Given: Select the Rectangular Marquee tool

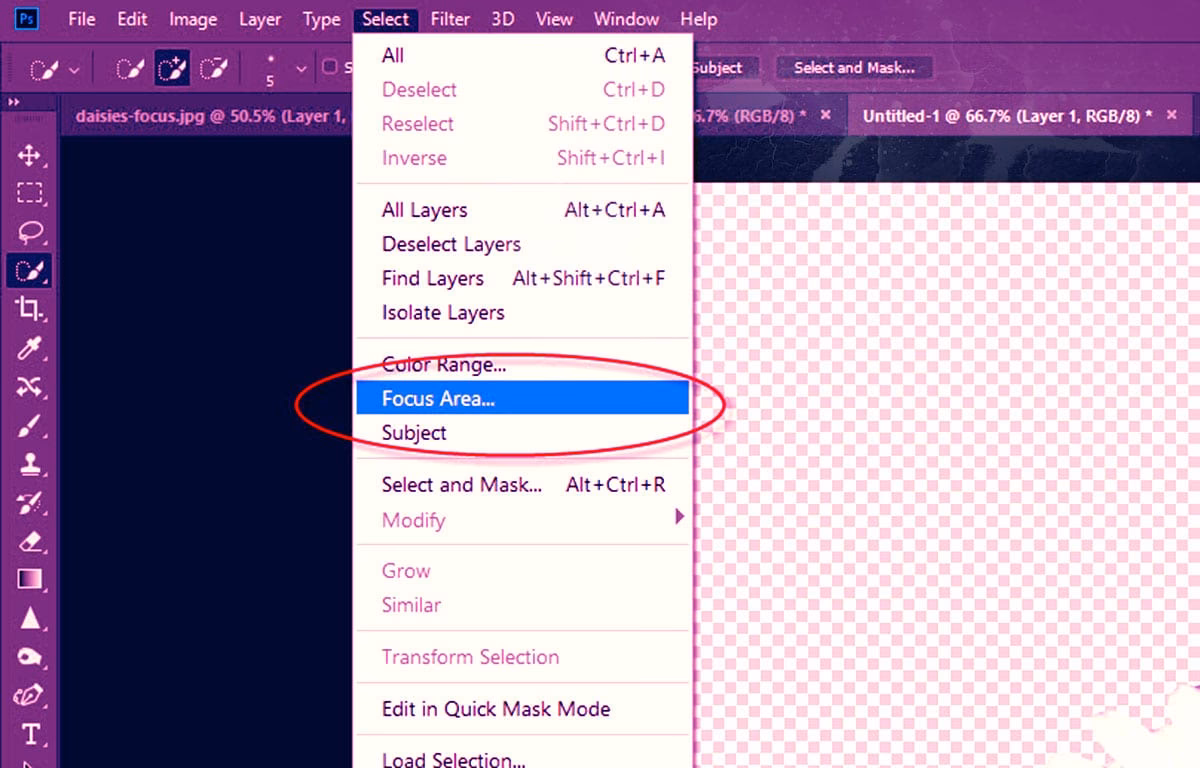Looking at the screenshot, I should point(30,194).
